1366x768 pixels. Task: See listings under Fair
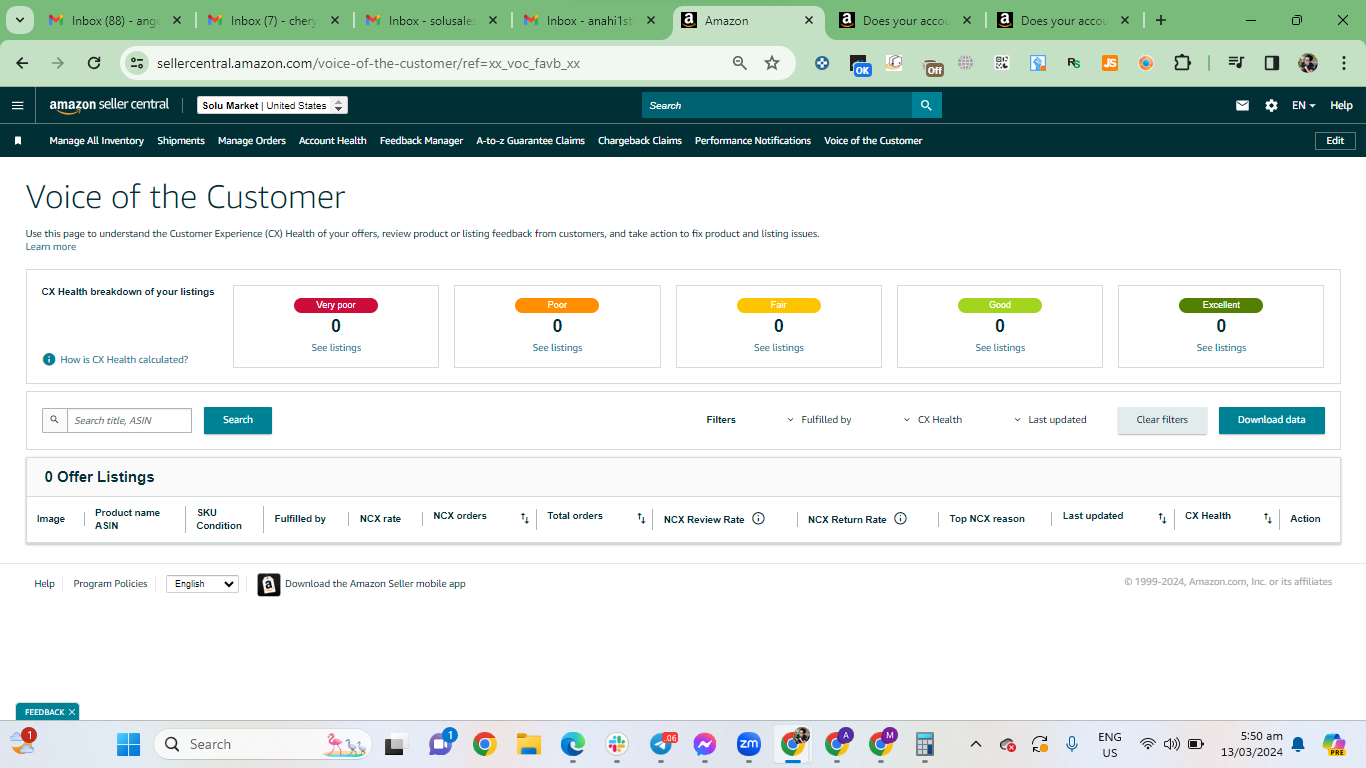tap(779, 348)
